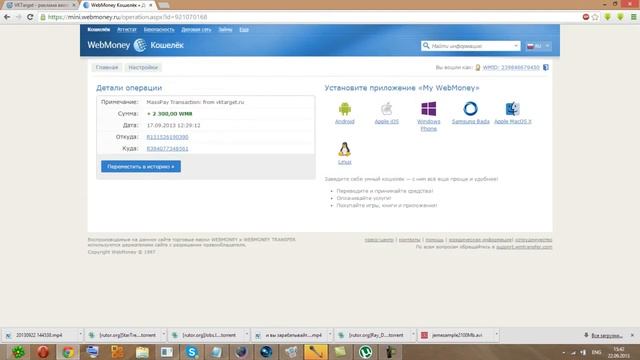Viewport: 640px width, 360px height.
Task: Show all downloads link in download bar
Action: pyautogui.click(x=607, y=335)
